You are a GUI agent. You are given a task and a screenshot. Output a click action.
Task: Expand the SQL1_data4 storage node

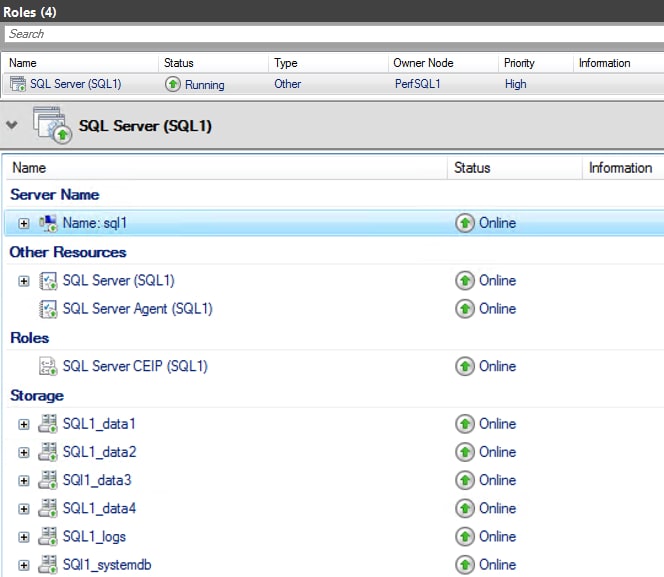coord(24,509)
